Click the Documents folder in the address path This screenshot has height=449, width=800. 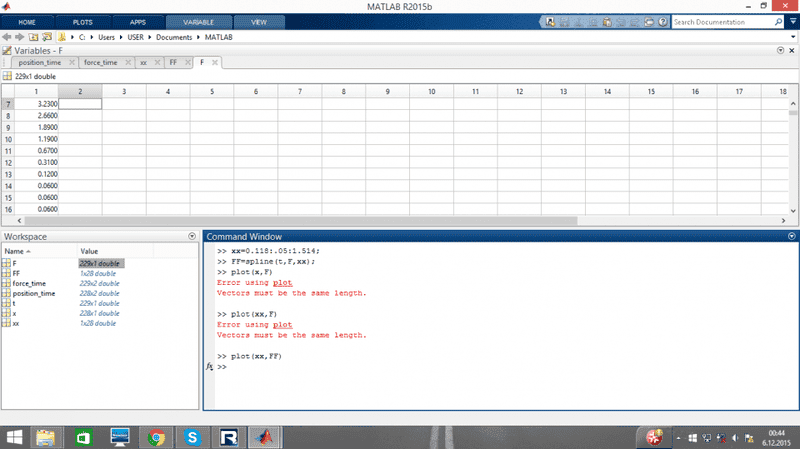173,37
